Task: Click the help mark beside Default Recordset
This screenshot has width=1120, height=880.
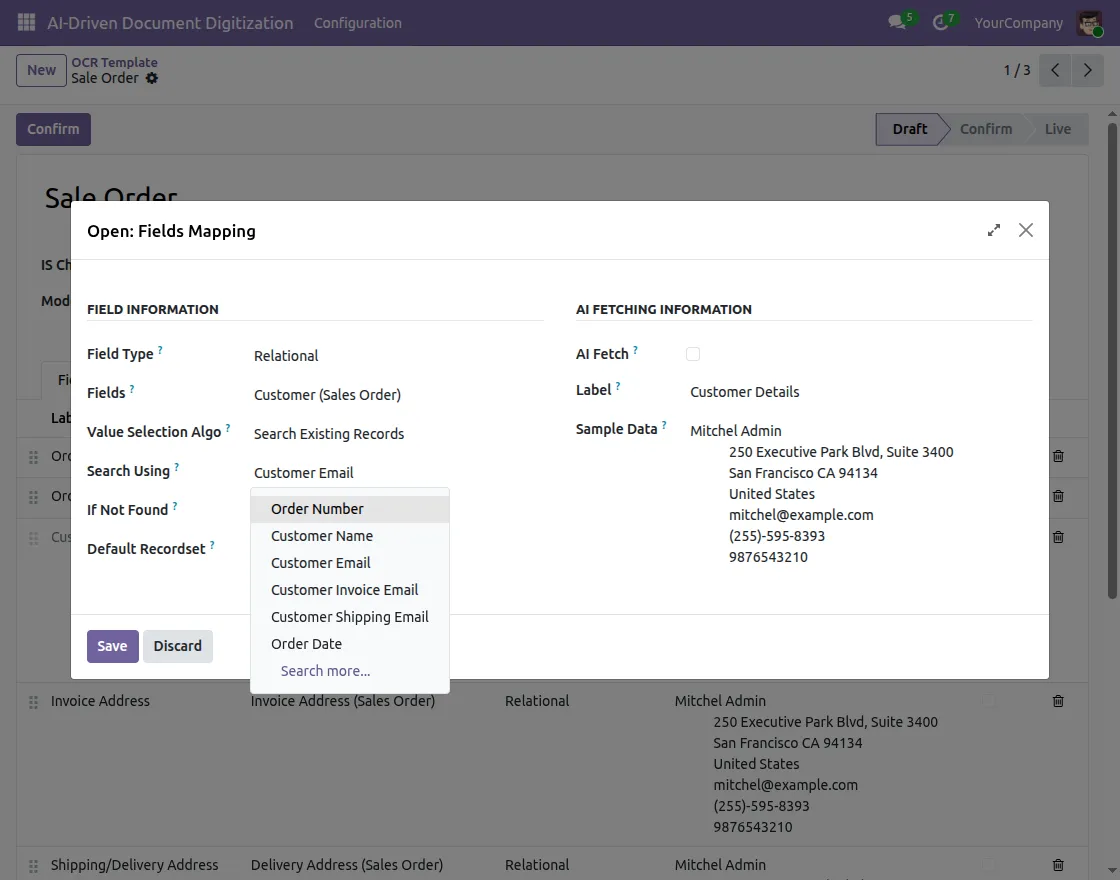Action: coord(212,545)
